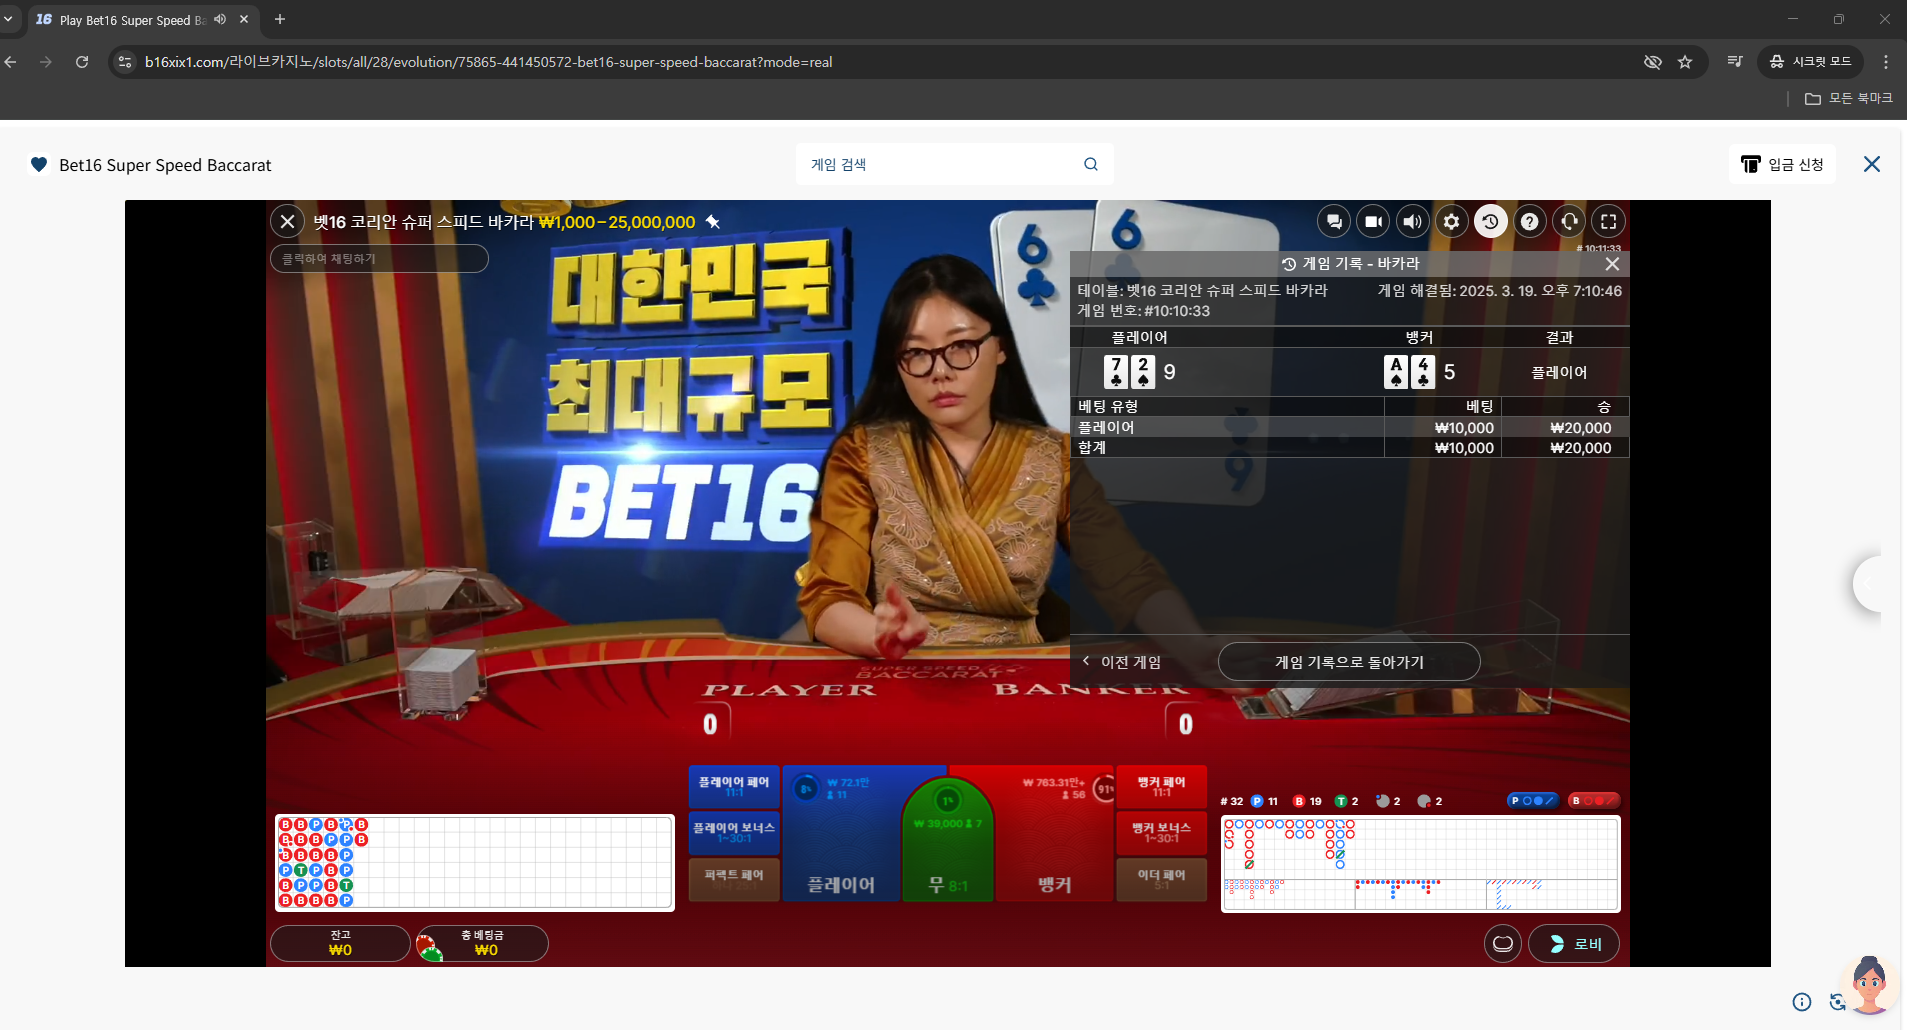Click the live support headset icon

[x=1569, y=222]
